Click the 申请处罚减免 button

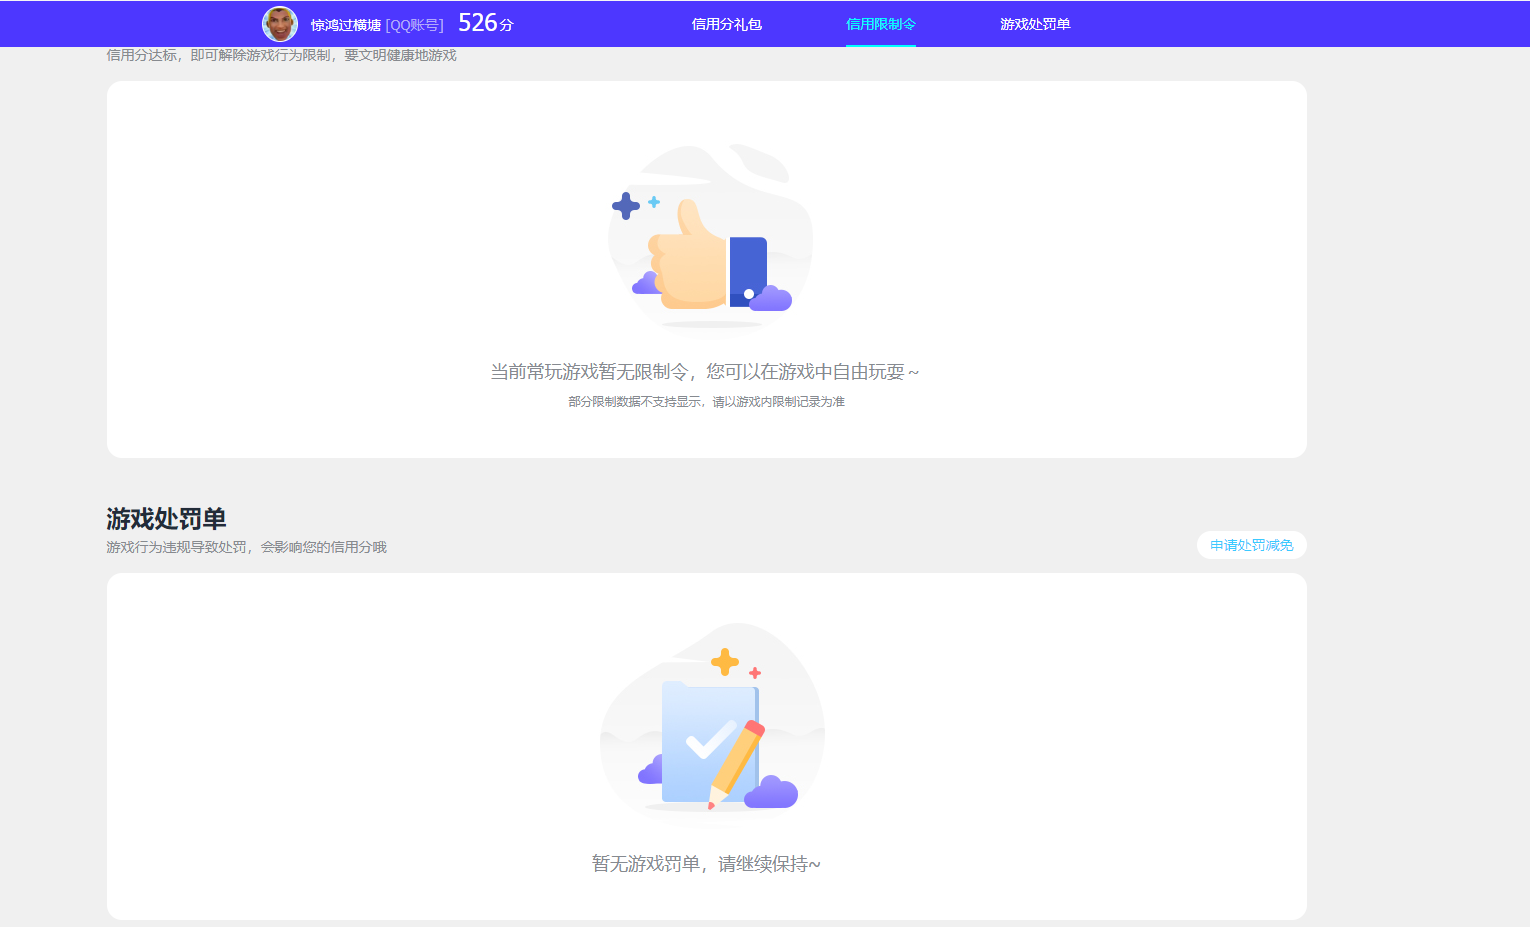(1252, 545)
